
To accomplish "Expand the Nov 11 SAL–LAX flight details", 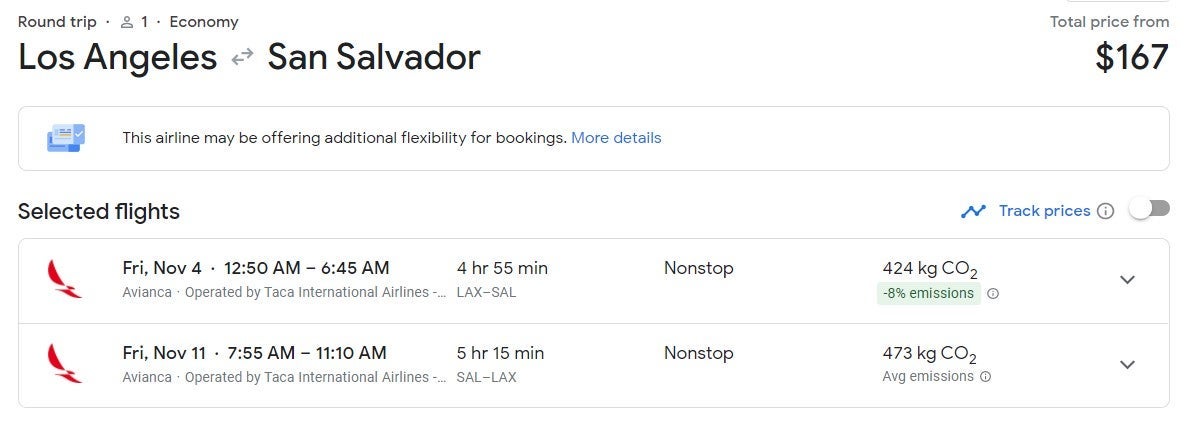I will click(1127, 364).
